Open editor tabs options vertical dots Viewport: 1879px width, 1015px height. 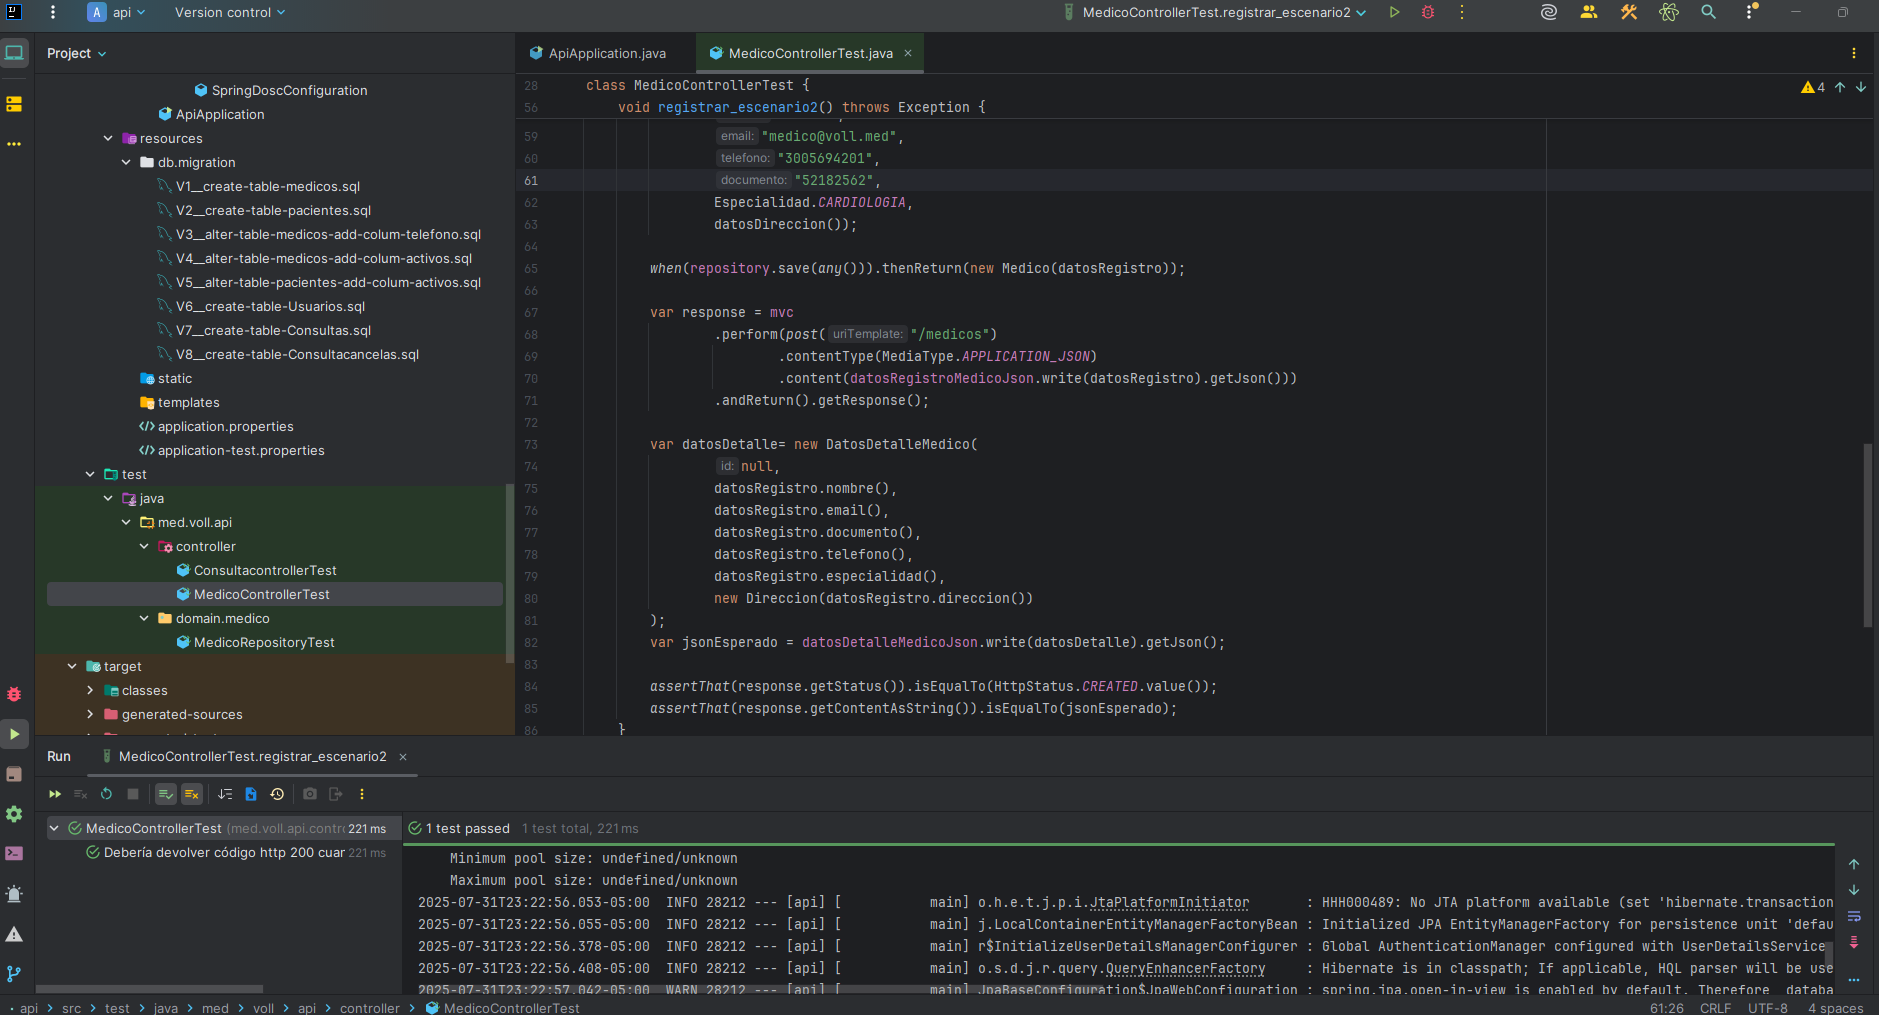[x=1854, y=53]
